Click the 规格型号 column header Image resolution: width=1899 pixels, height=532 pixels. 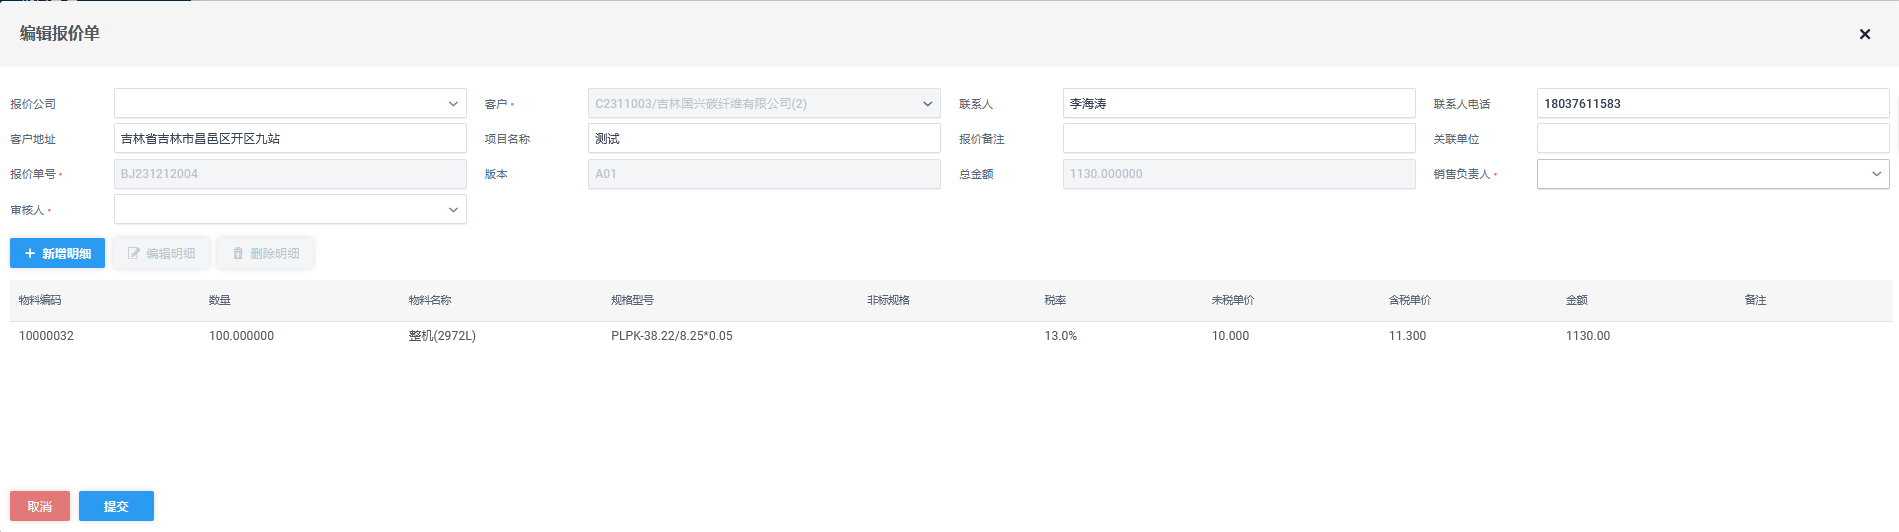633,300
